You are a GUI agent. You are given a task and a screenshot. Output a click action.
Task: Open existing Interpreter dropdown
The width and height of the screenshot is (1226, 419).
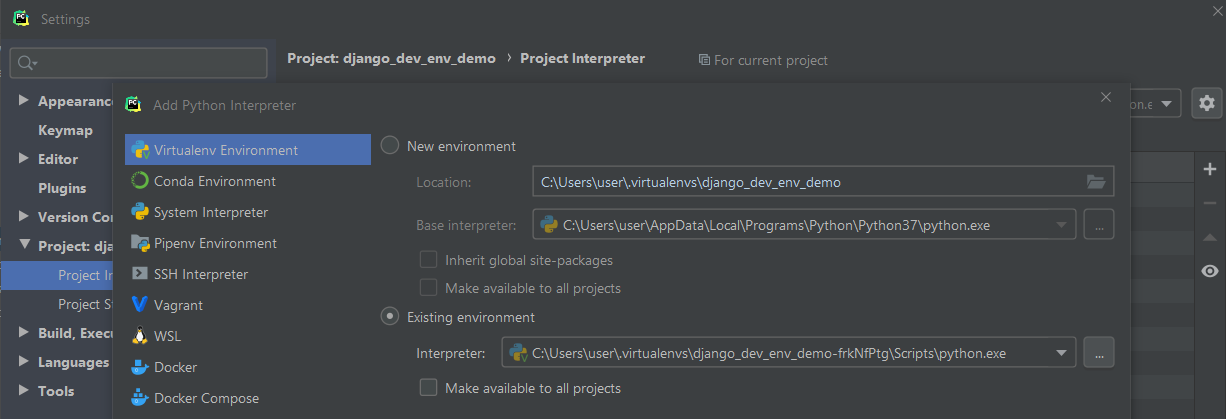pos(1062,353)
